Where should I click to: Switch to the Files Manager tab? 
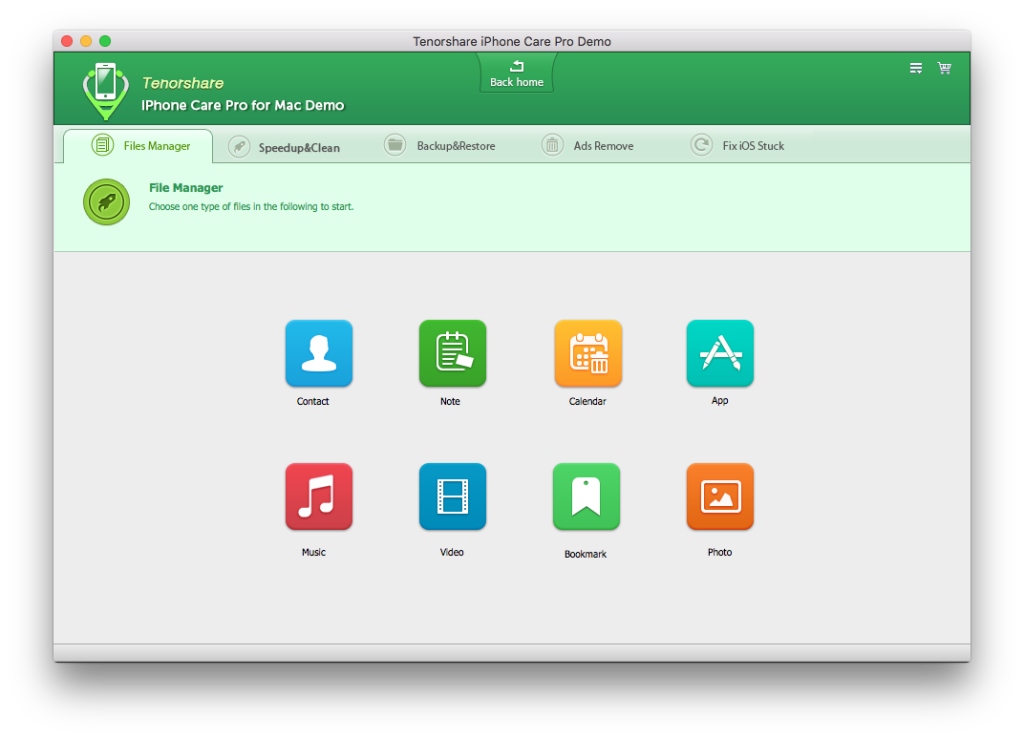coord(138,146)
